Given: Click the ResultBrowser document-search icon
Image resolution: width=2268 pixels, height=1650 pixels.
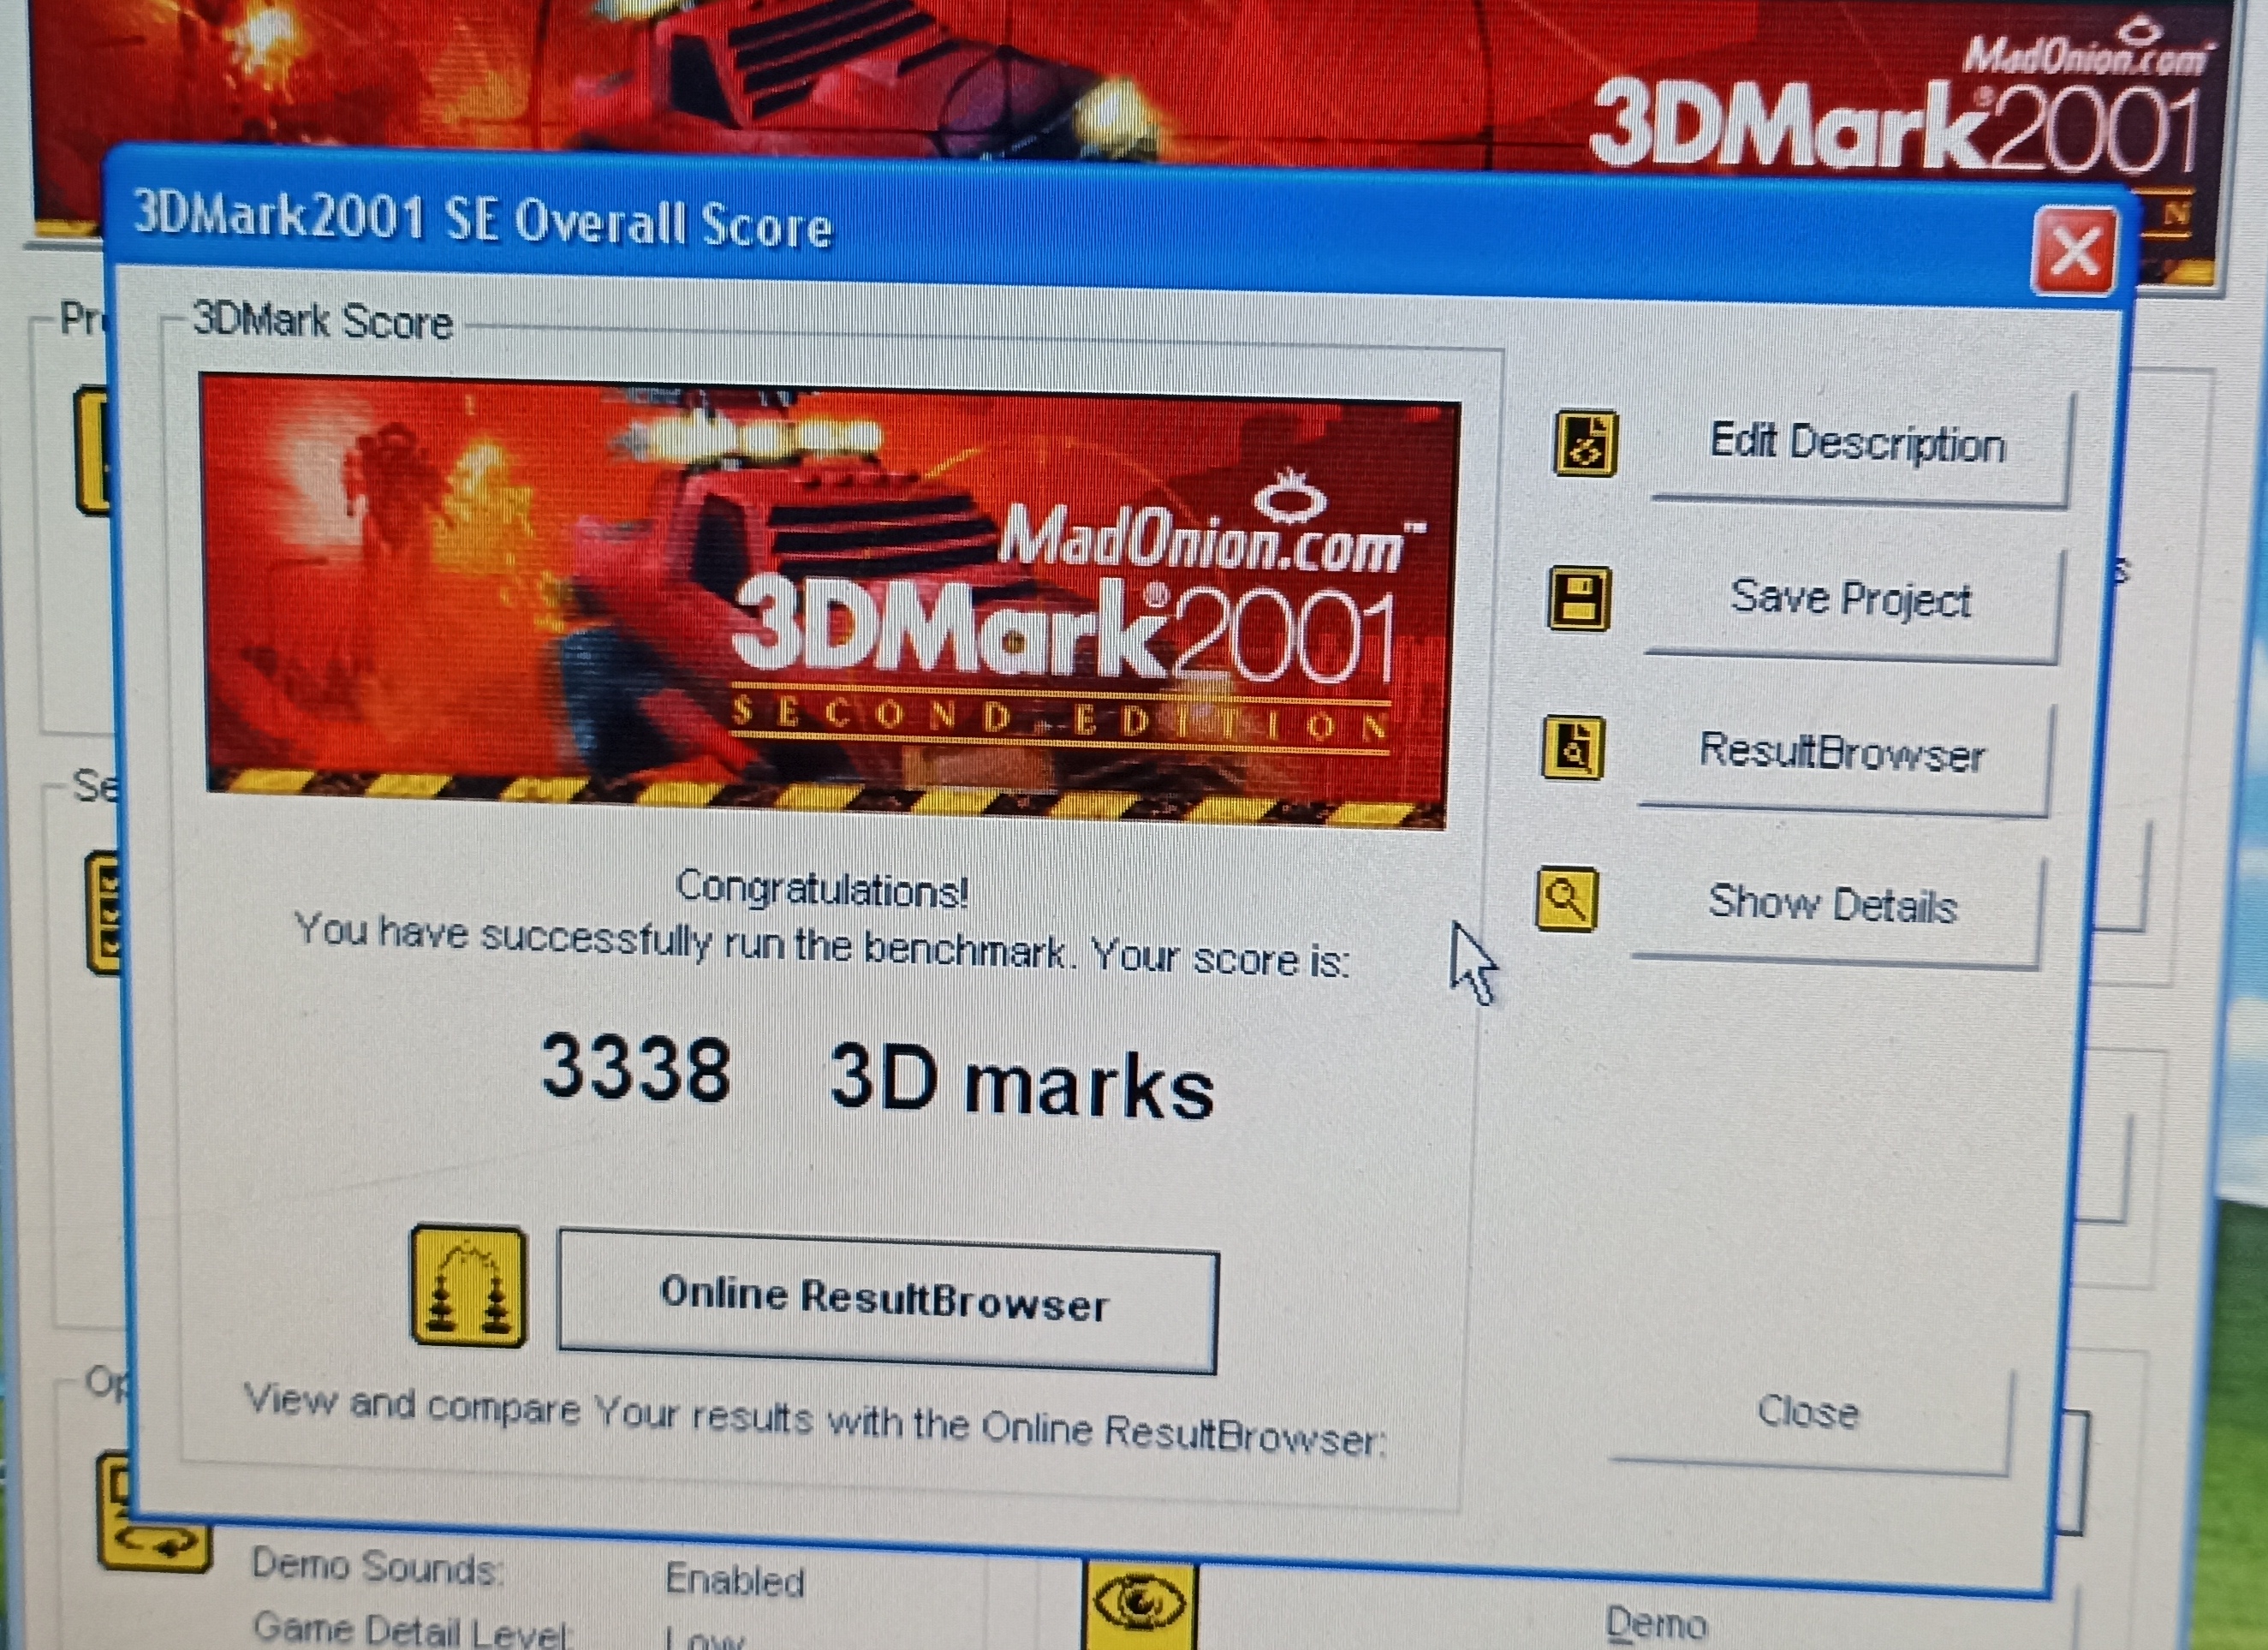Looking at the screenshot, I should (x=1572, y=747).
